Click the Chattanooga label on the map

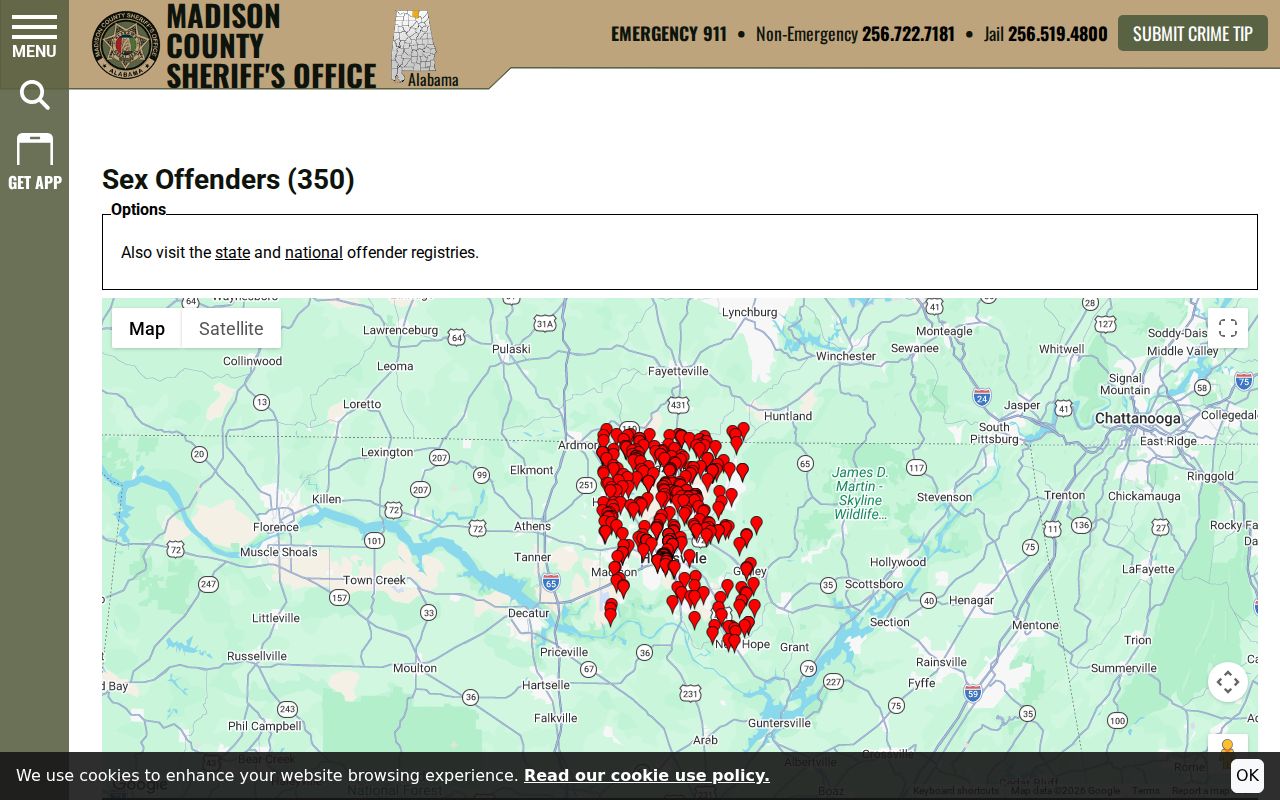1138,418
